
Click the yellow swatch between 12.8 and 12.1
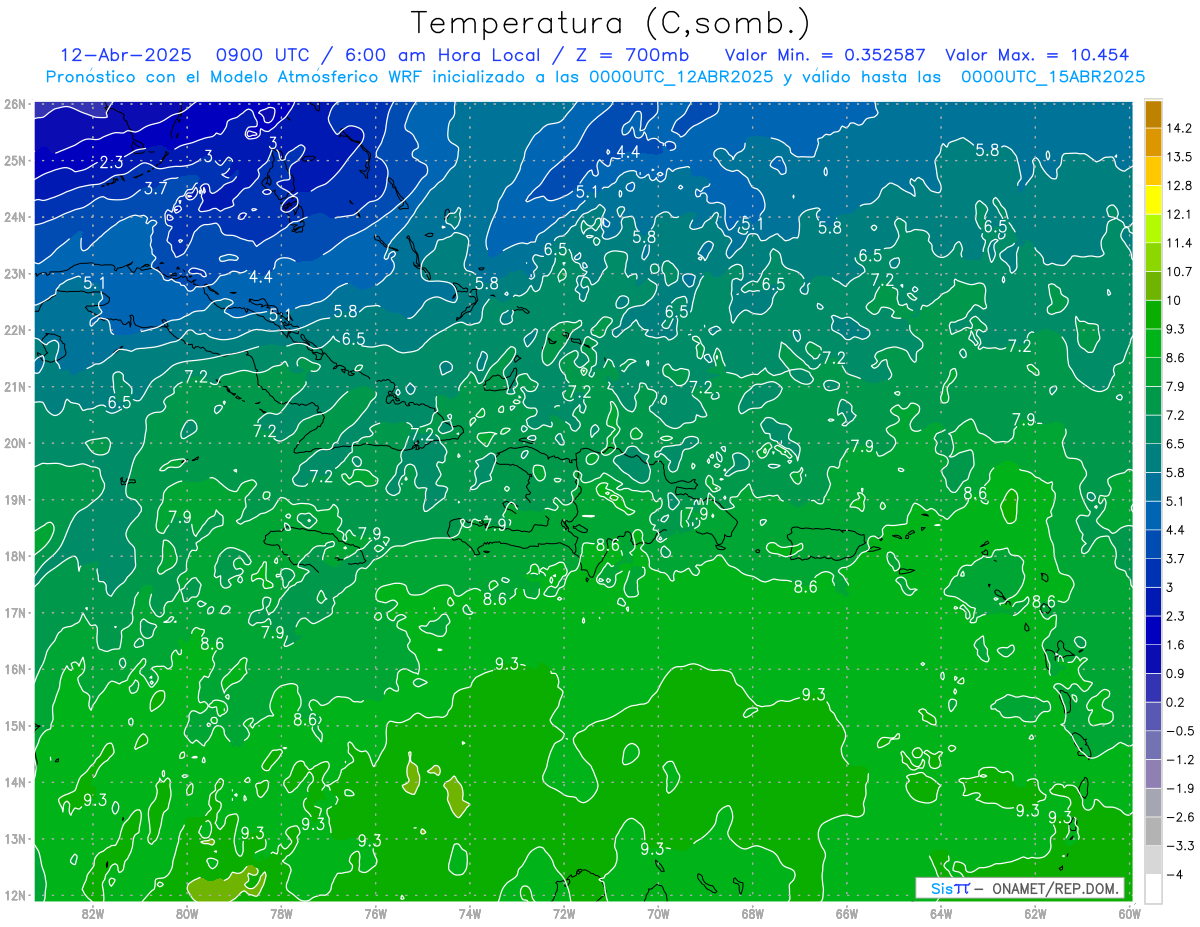click(x=1153, y=200)
